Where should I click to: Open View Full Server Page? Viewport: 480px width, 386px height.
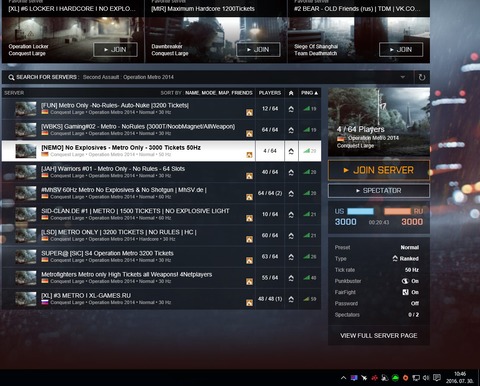[379, 336]
